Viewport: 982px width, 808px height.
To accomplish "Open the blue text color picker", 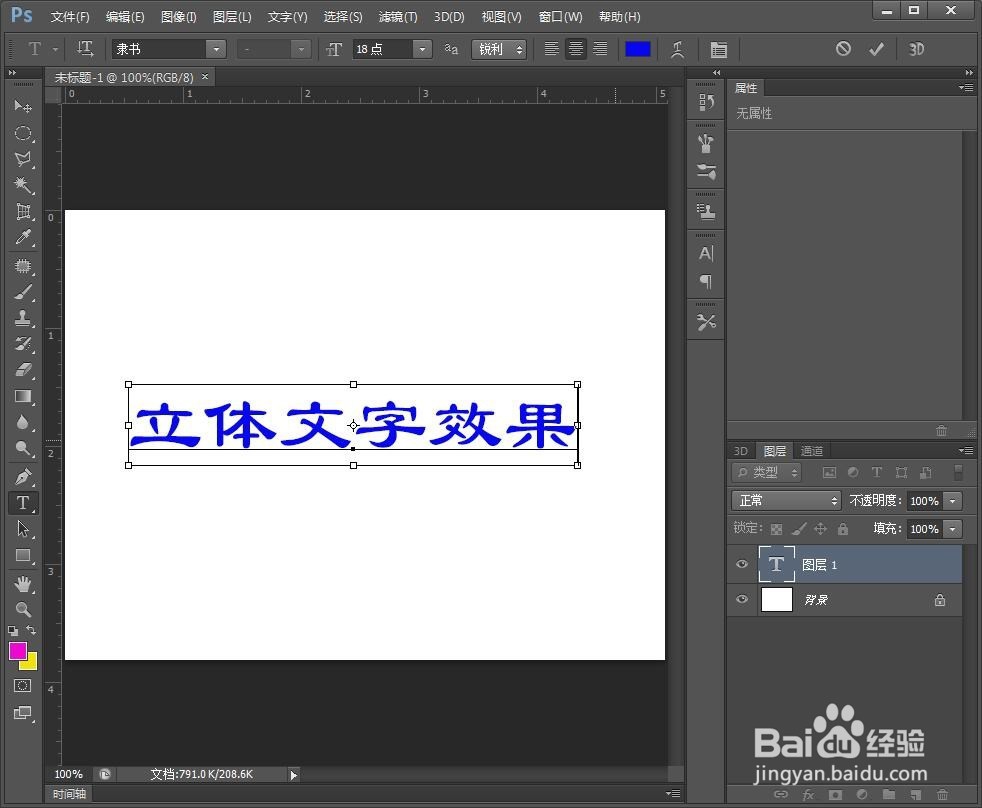I will (637, 48).
